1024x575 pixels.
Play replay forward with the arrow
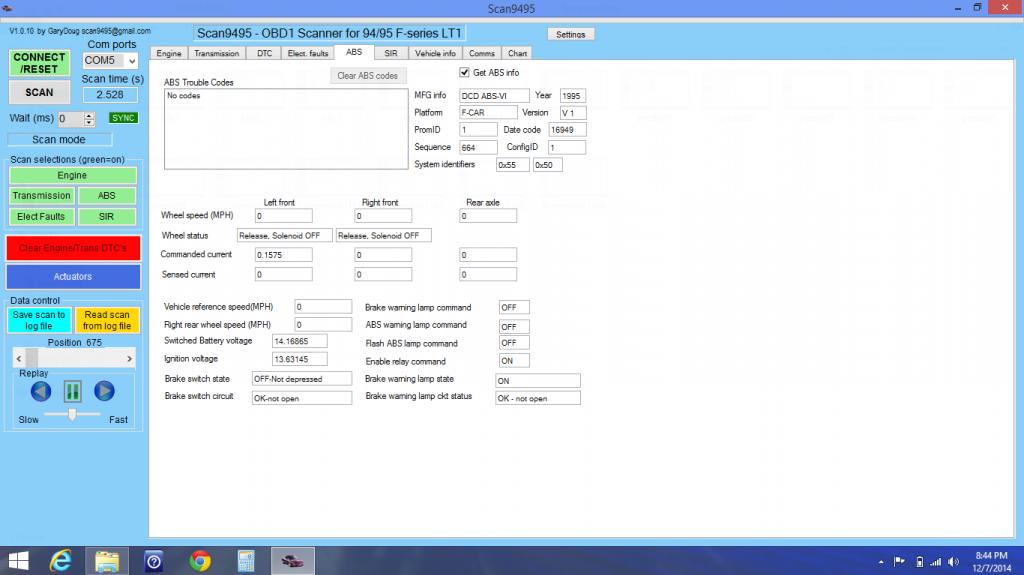[104, 391]
